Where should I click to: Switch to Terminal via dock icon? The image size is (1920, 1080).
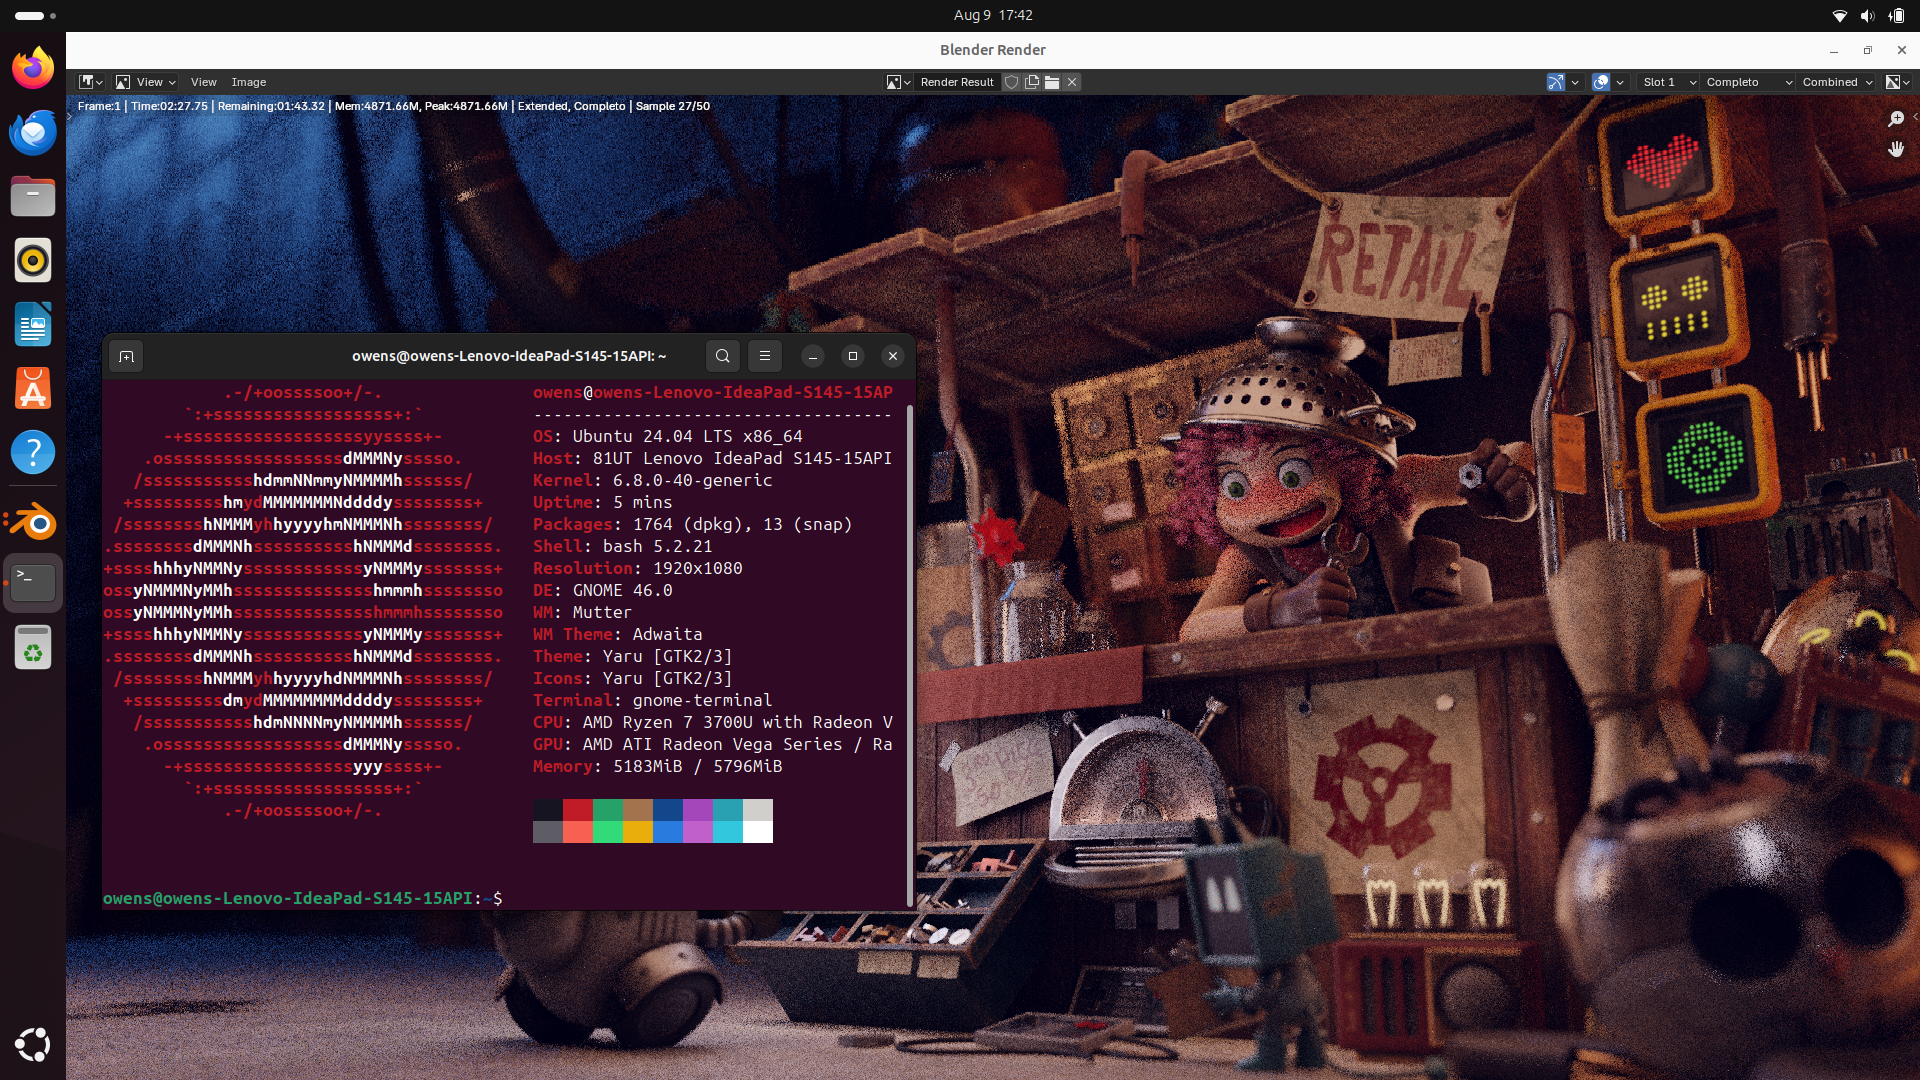point(33,583)
